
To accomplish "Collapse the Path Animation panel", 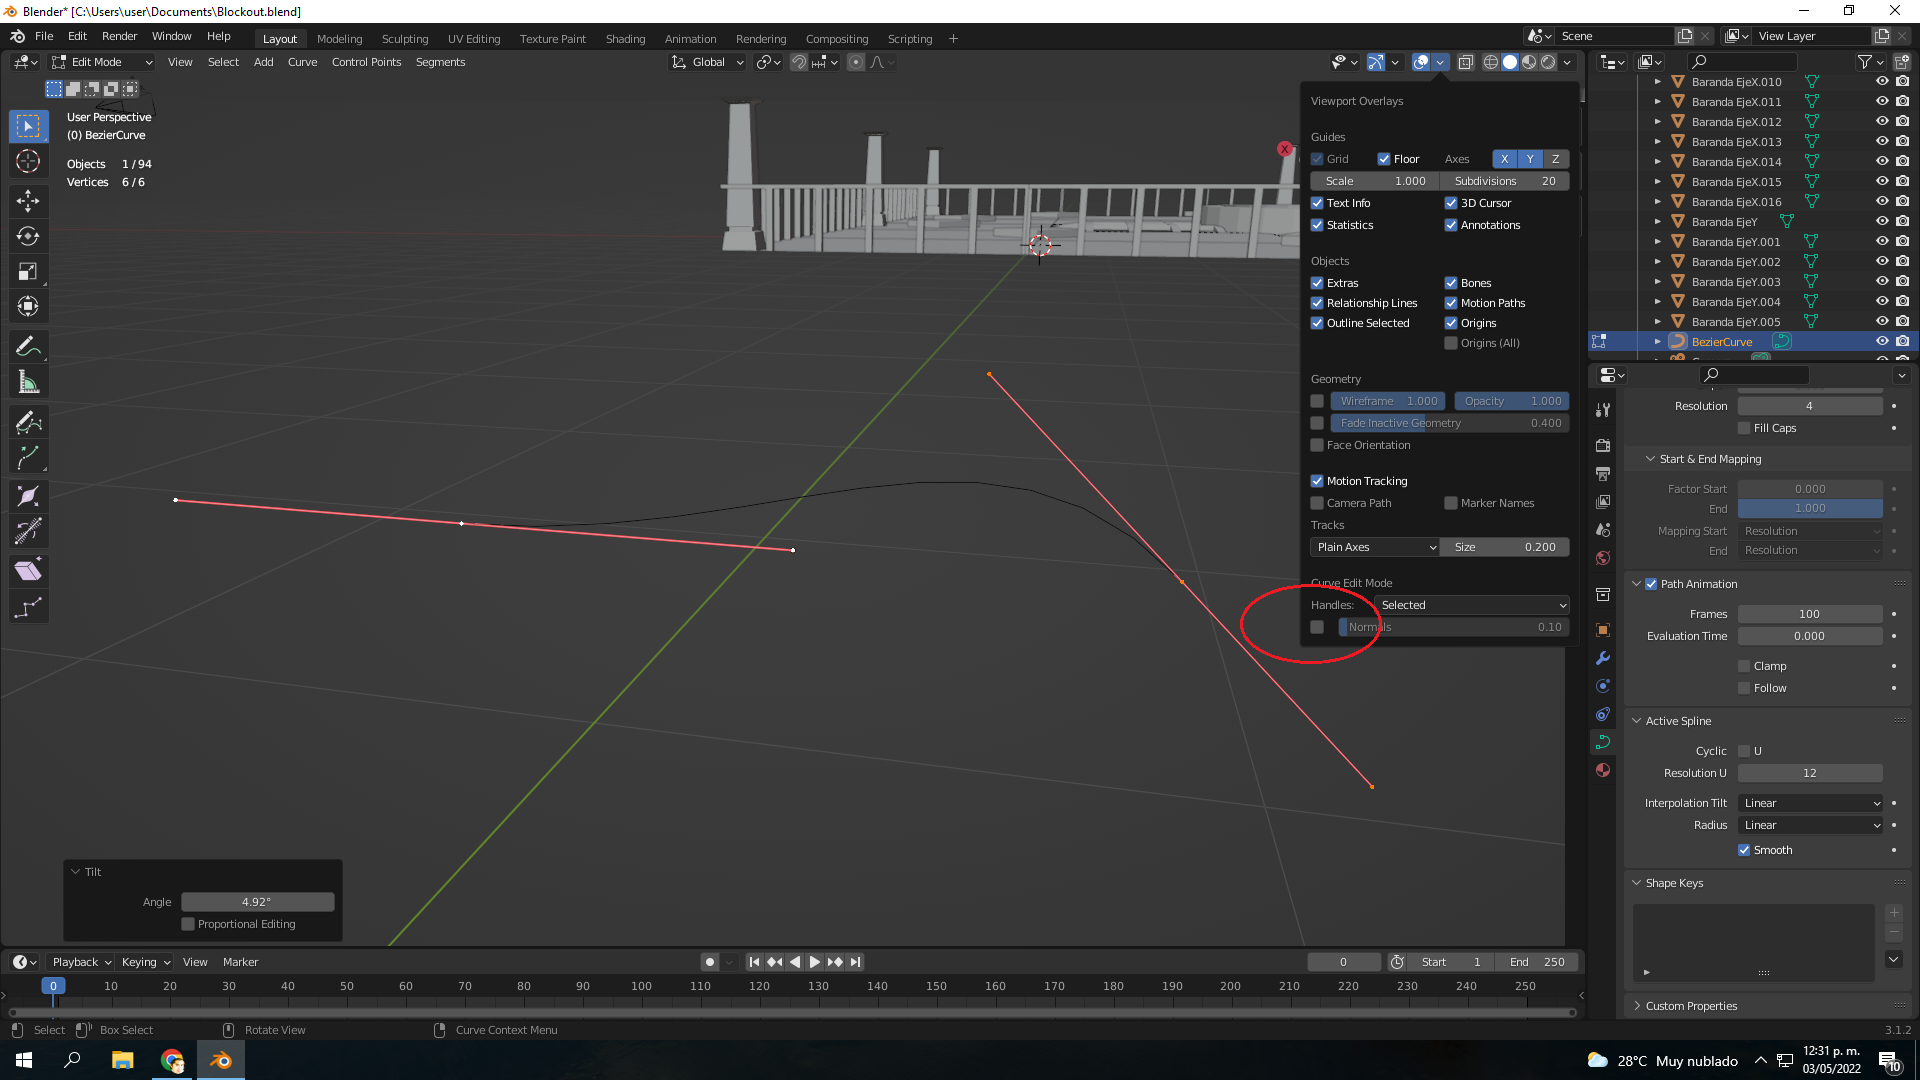I will pos(1637,584).
